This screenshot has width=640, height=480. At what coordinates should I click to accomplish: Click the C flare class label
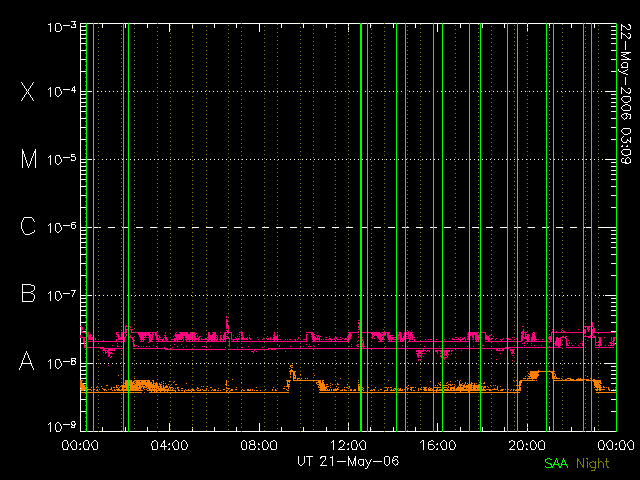click(x=28, y=226)
